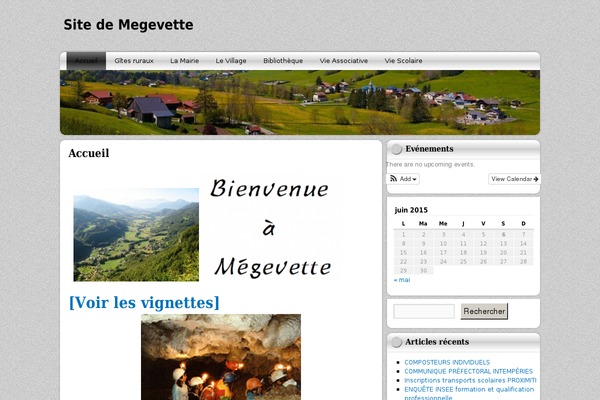The width and height of the screenshot is (600, 400).
Task: Click the View Calendar arrow icon
Action: point(536,179)
